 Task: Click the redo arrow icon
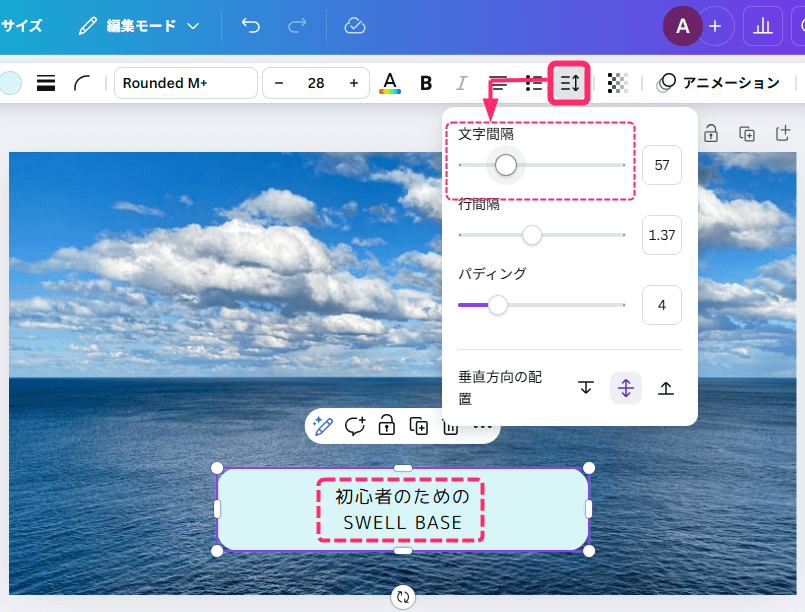(x=297, y=25)
